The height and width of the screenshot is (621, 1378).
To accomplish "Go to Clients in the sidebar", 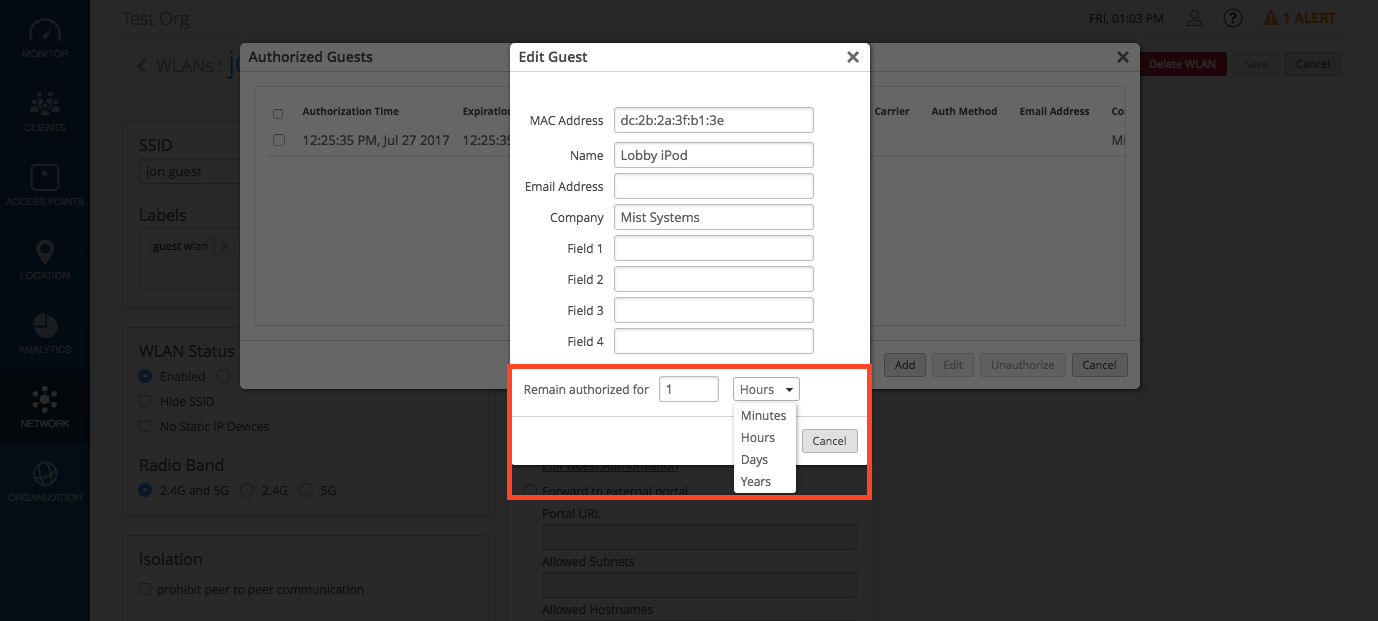I will (x=44, y=111).
